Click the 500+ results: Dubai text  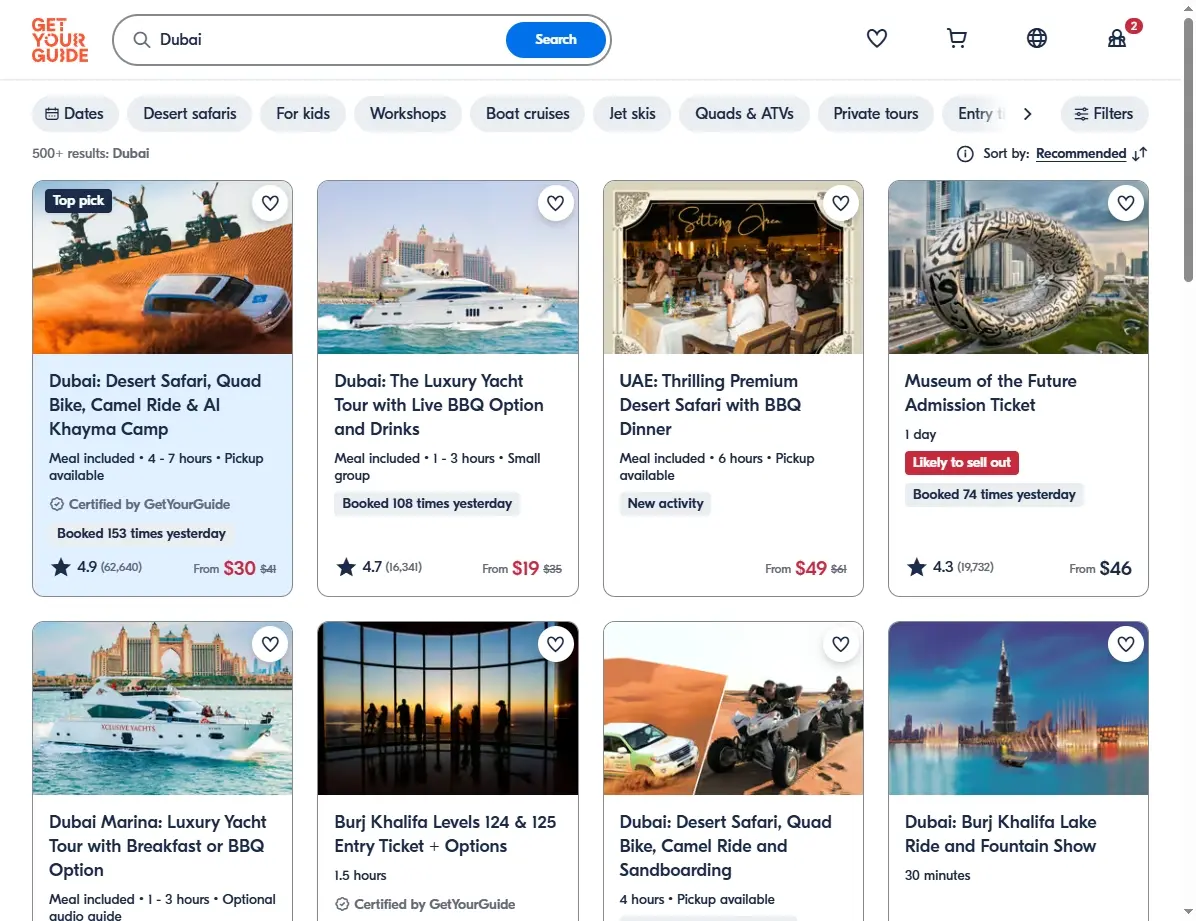click(x=91, y=153)
